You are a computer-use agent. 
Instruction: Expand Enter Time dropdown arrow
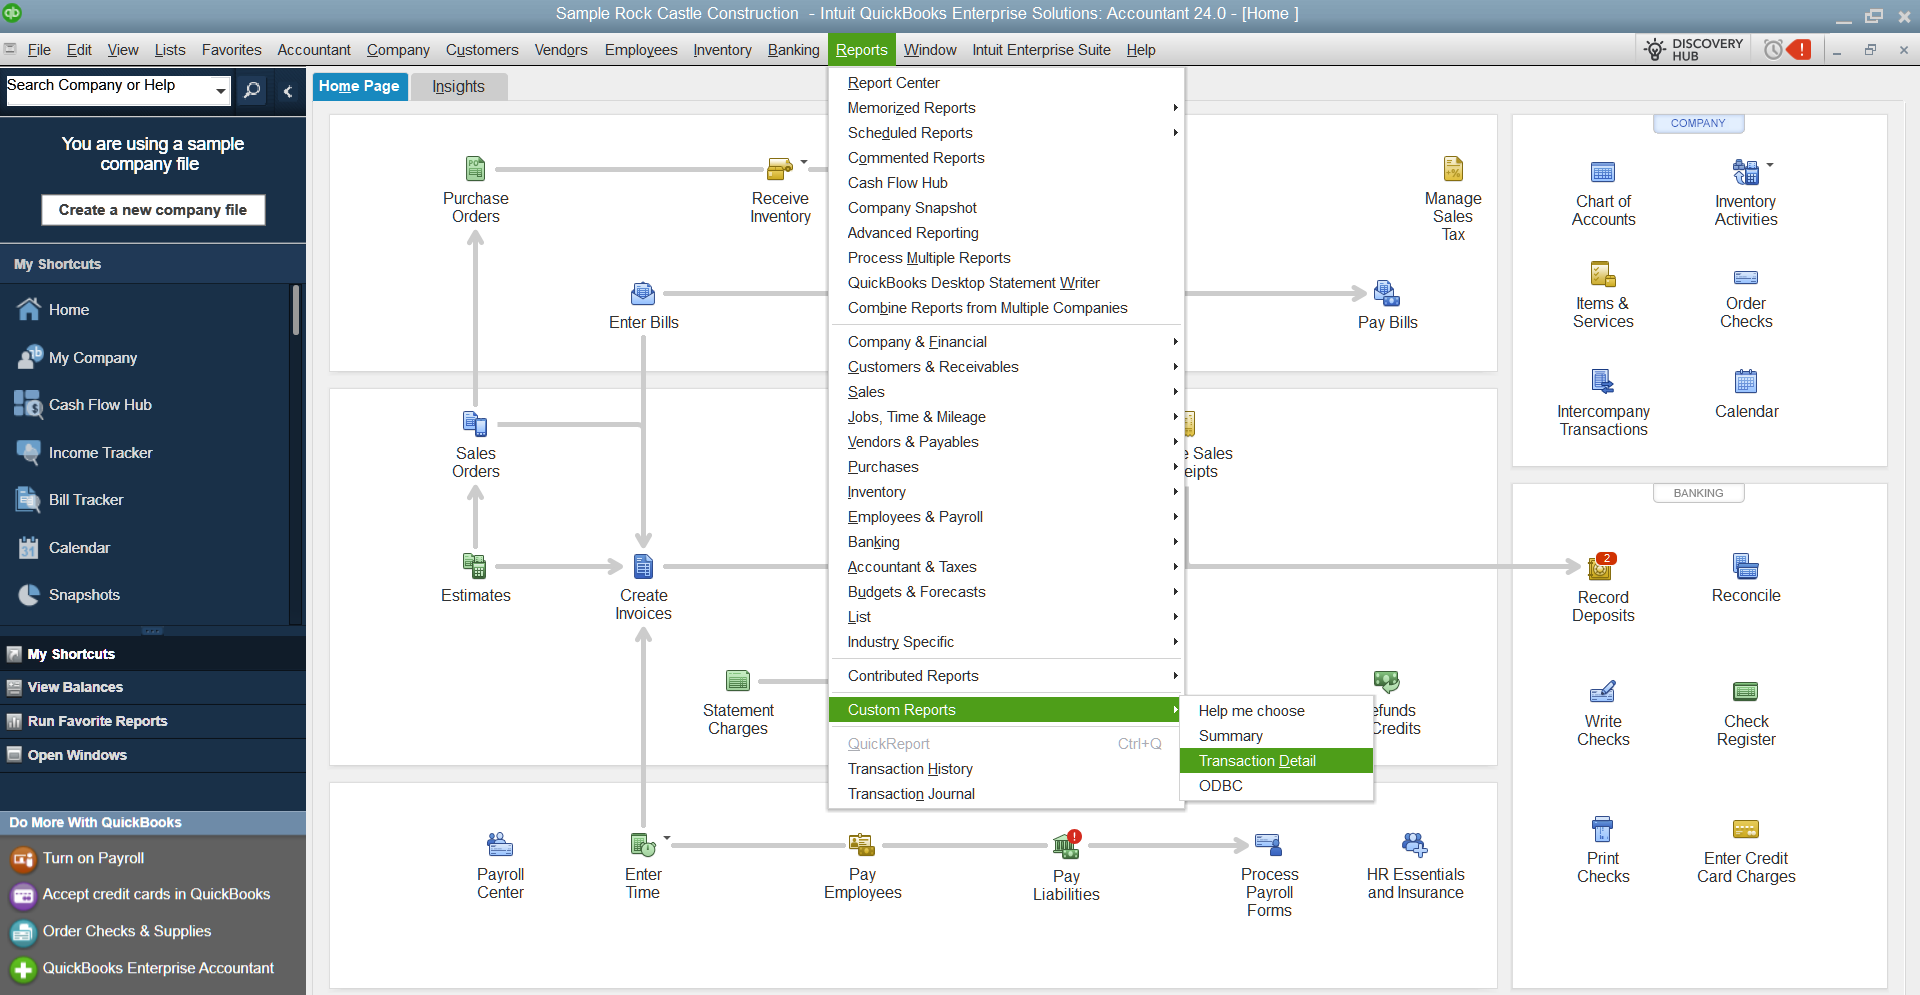click(x=667, y=838)
